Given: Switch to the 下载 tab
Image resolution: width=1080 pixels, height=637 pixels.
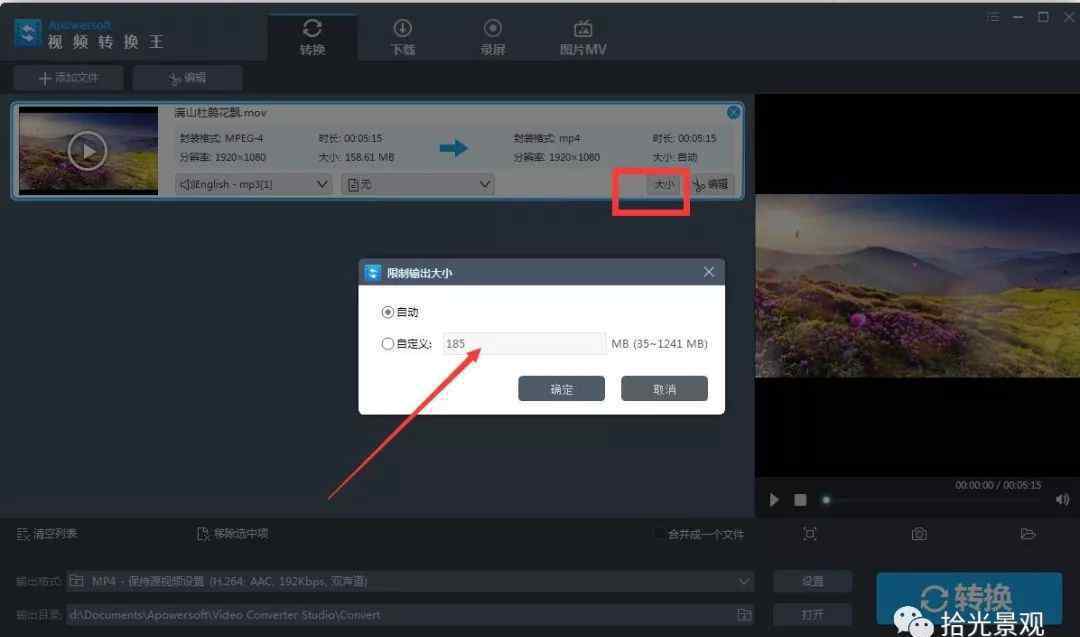Looking at the screenshot, I should pos(402,37).
